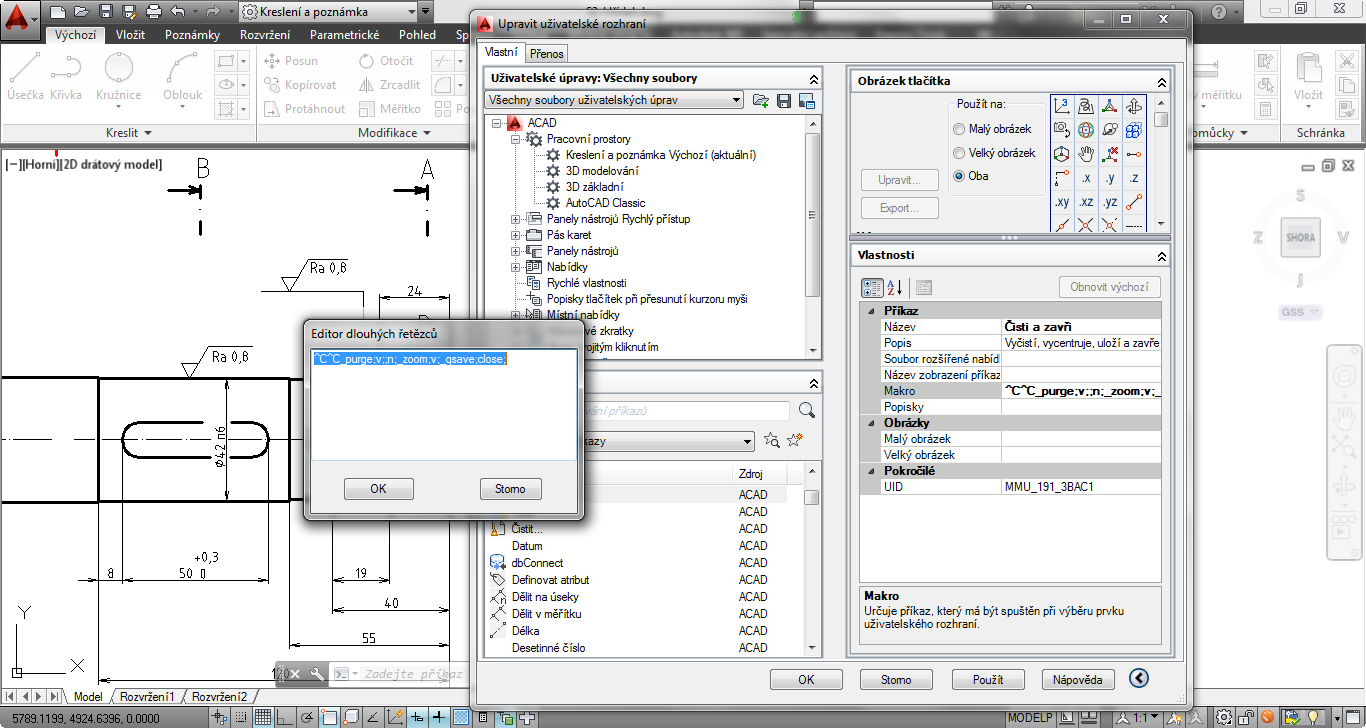Click the Open file icon in quick access toolbar
The image size is (1366, 728).
click(x=82, y=12)
